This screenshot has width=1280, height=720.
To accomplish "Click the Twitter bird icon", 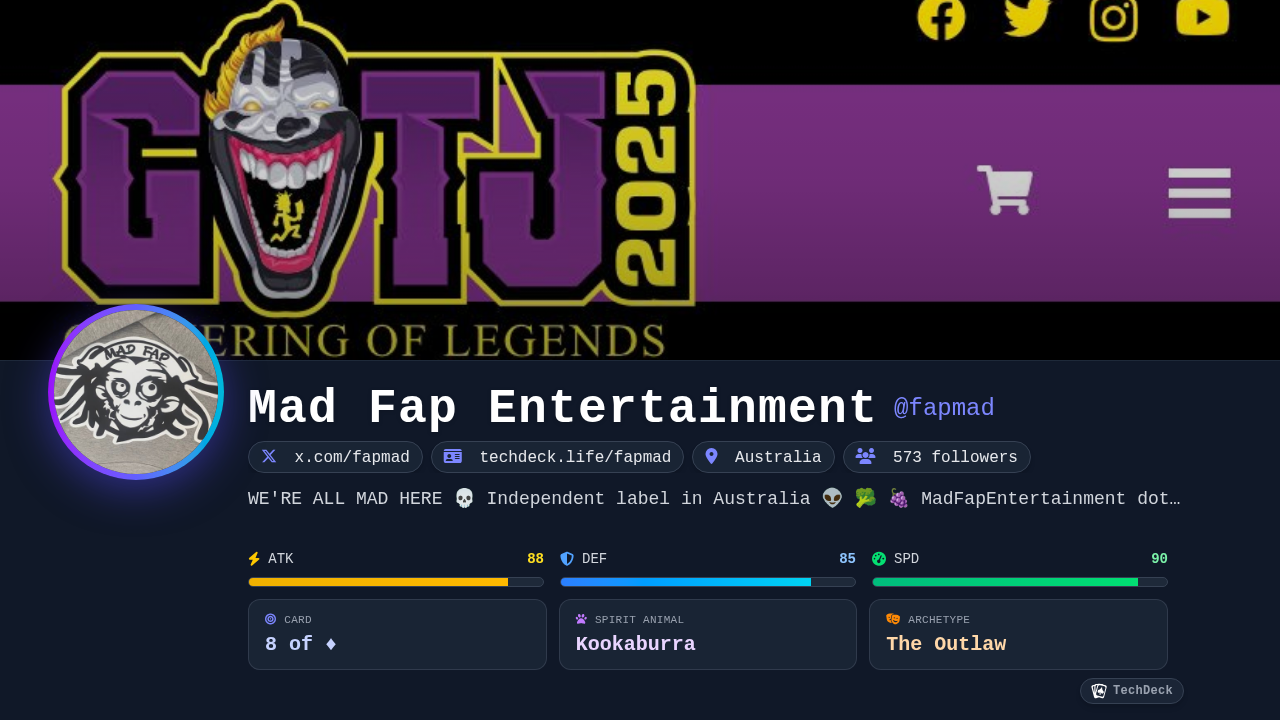I will point(1028,17).
